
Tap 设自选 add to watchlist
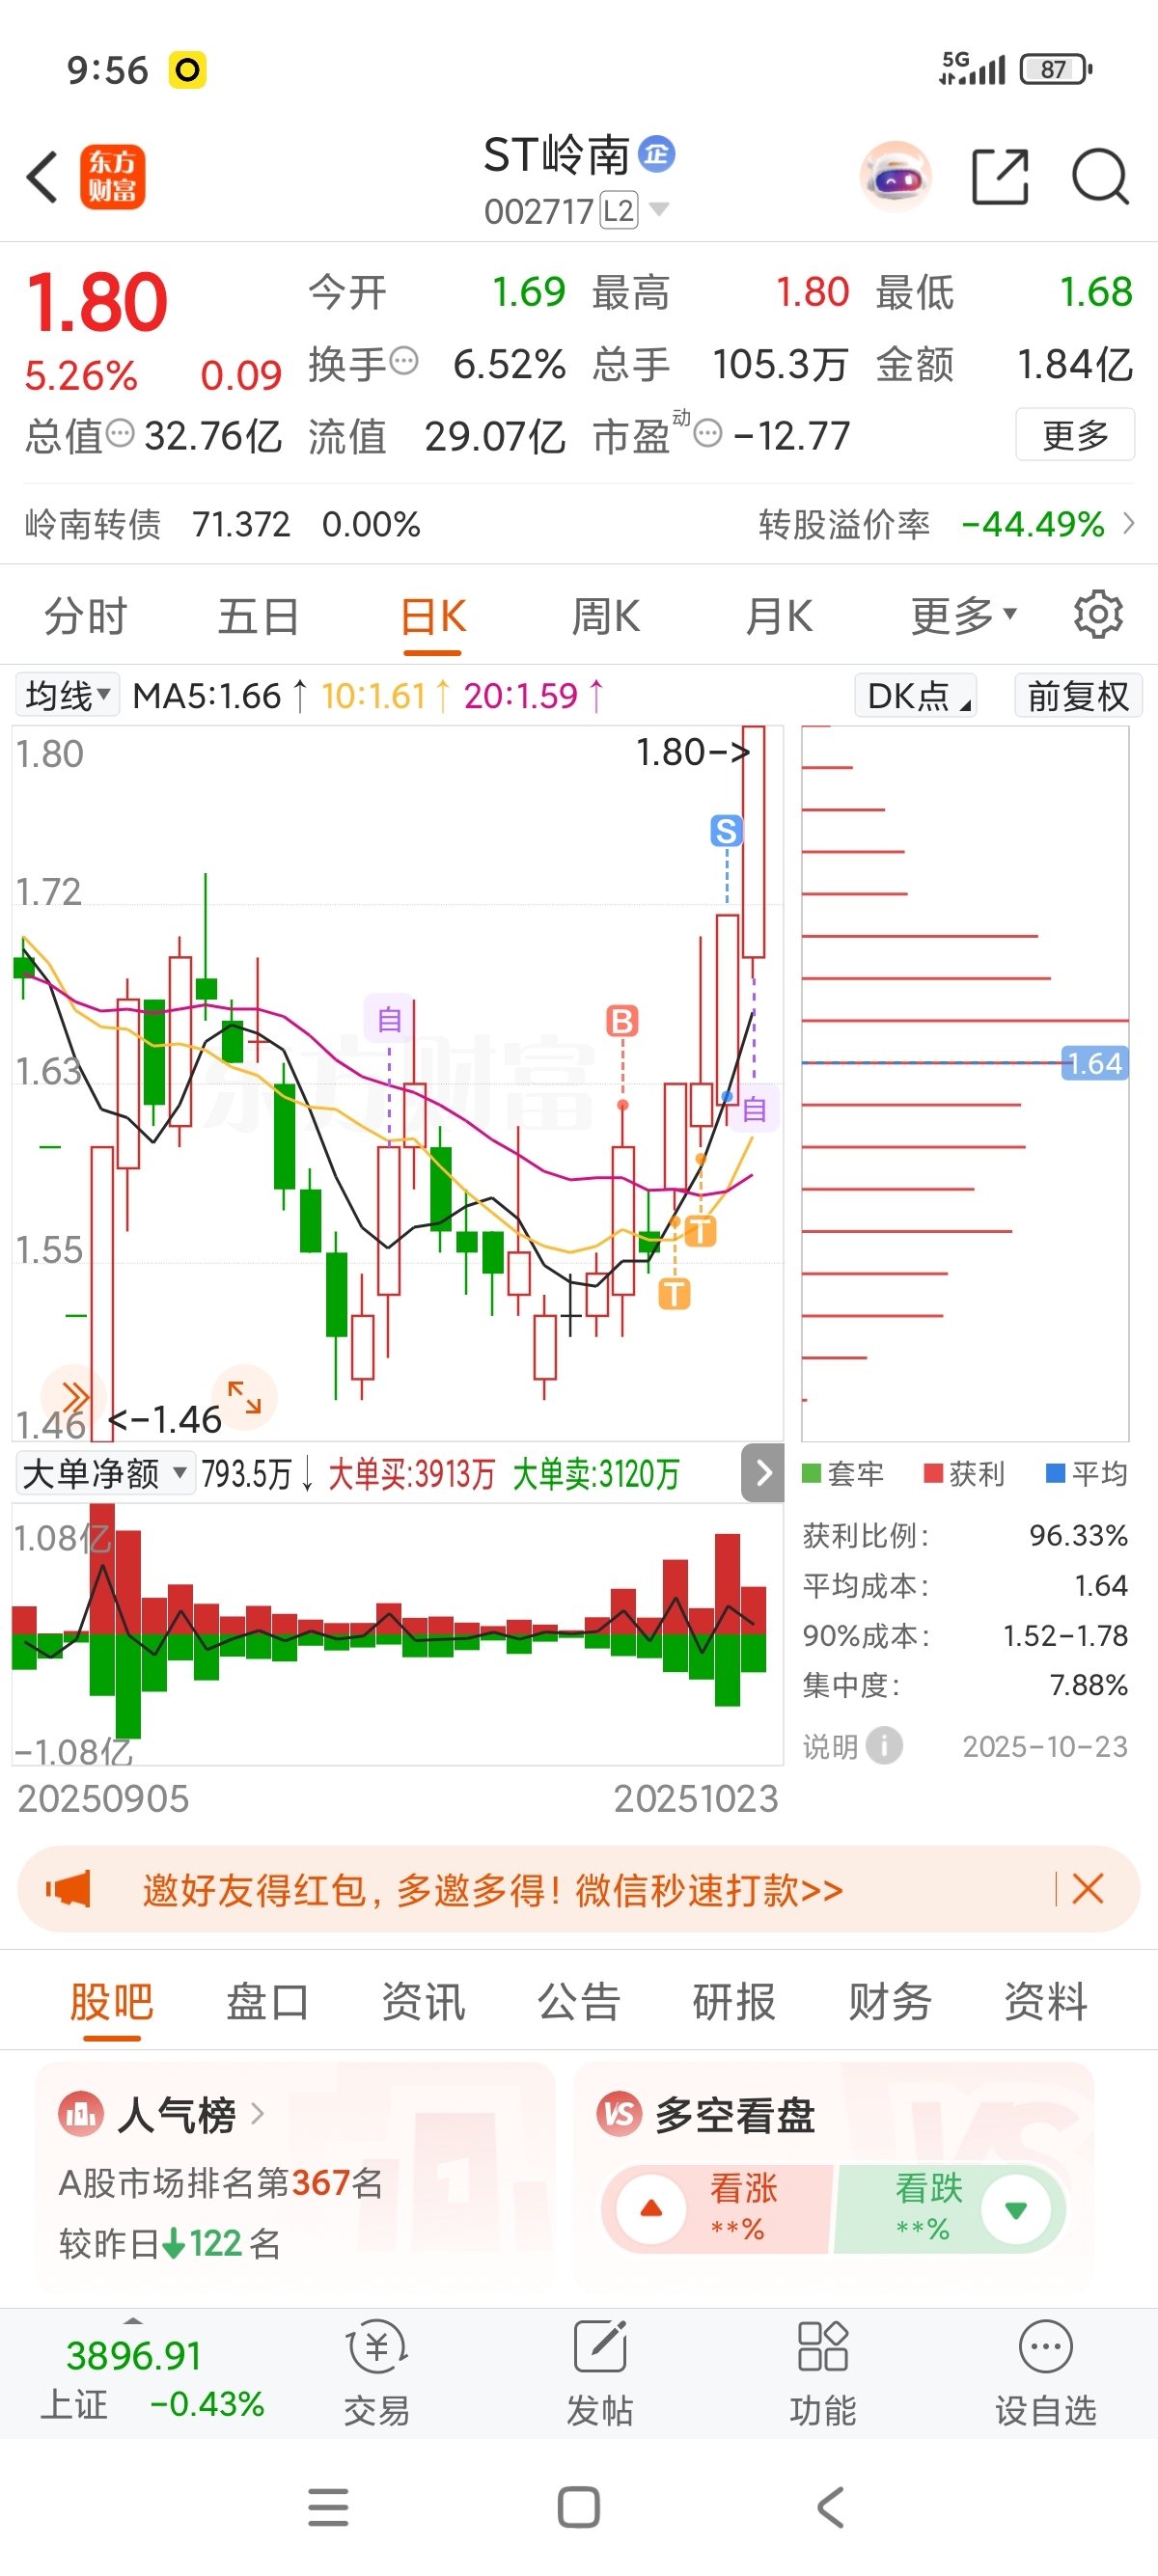click(1045, 2372)
